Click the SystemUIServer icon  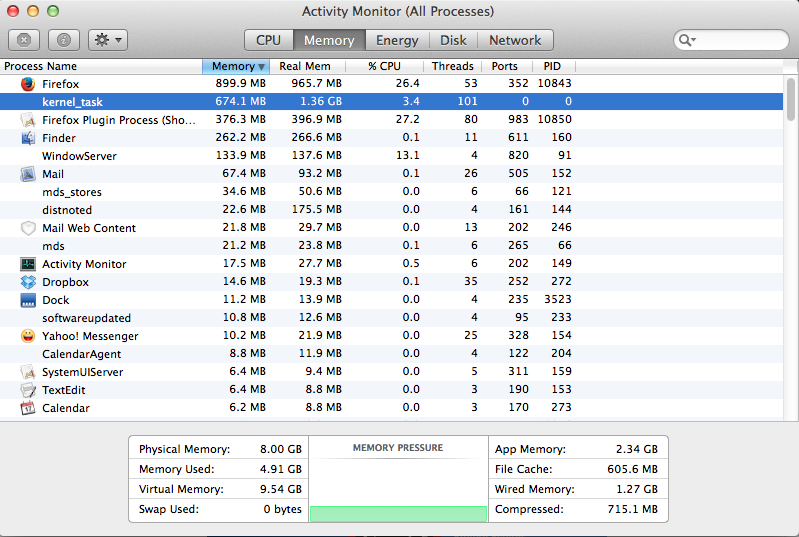28,372
